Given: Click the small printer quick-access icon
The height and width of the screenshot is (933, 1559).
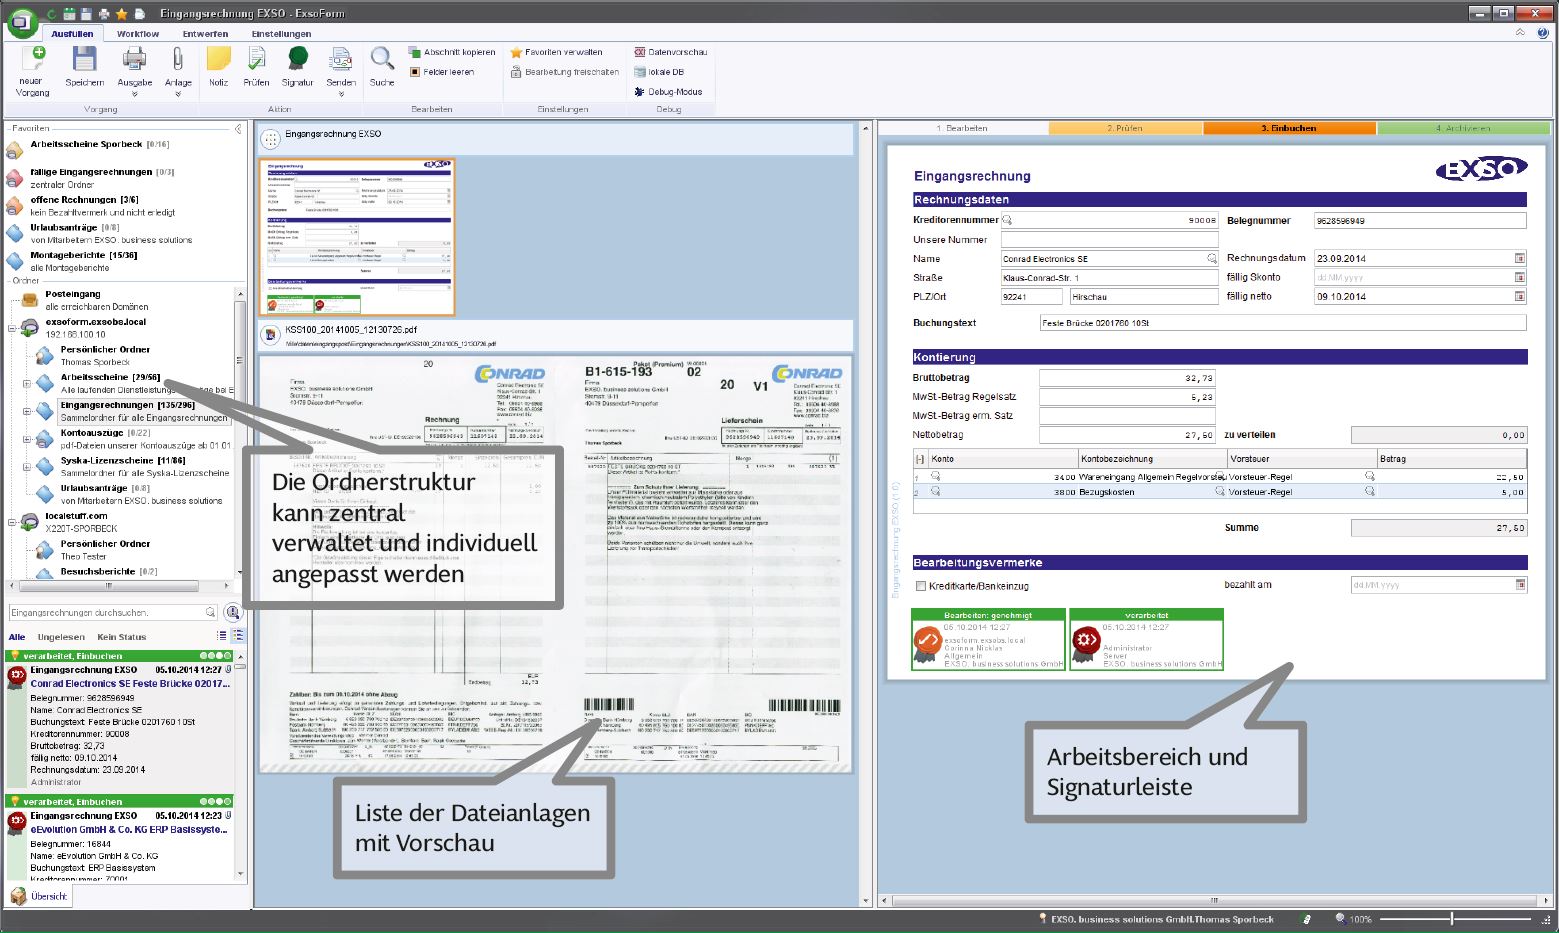Looking at the screenshot, I should [104, 14].
